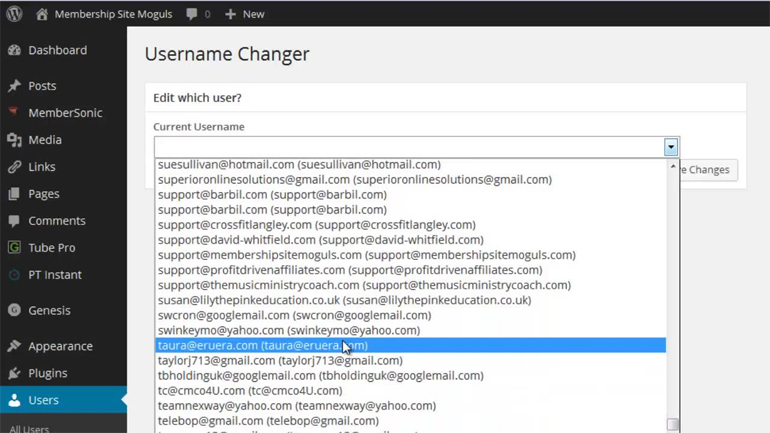
Task: Click the Plugins plug icon
Action: coord(14,373)
